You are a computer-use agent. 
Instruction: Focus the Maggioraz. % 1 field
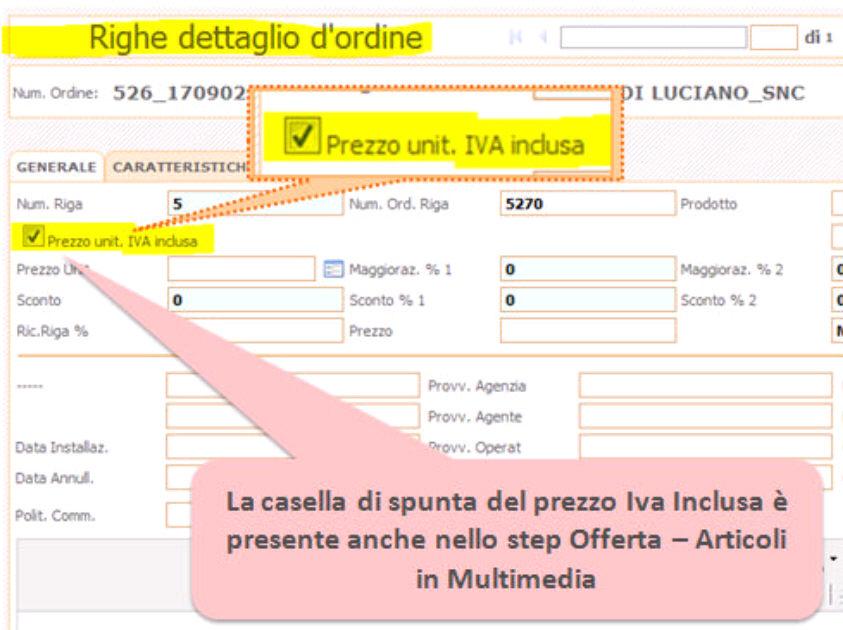(587, 269)
